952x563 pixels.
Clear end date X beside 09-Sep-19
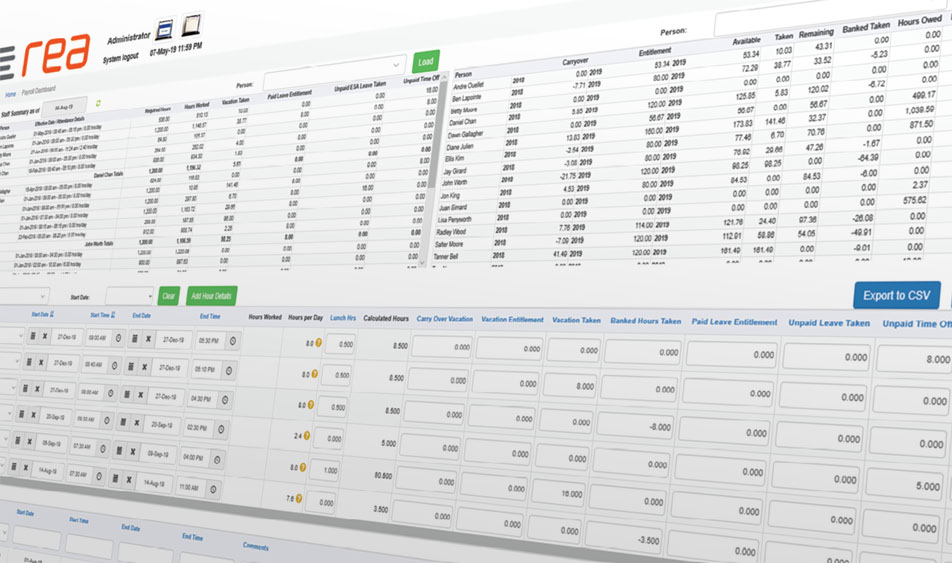(x=132, y=451)
